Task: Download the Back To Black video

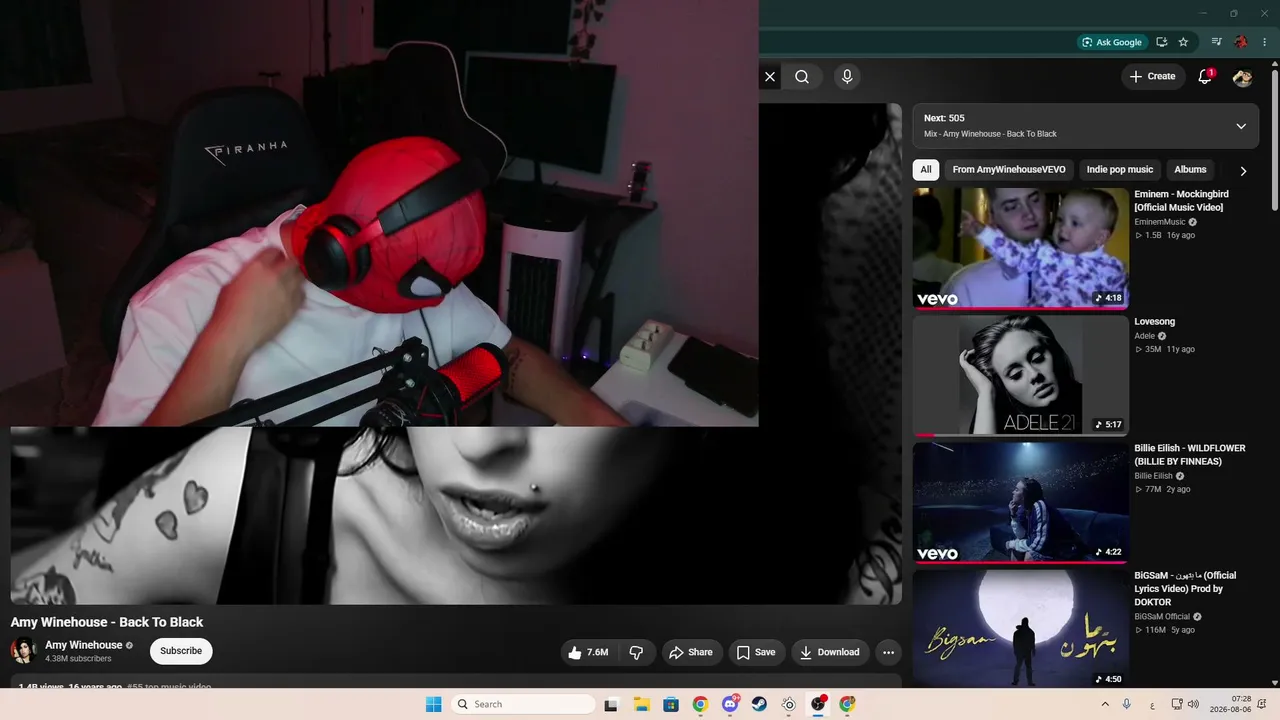Action: (x=830, y=652)
